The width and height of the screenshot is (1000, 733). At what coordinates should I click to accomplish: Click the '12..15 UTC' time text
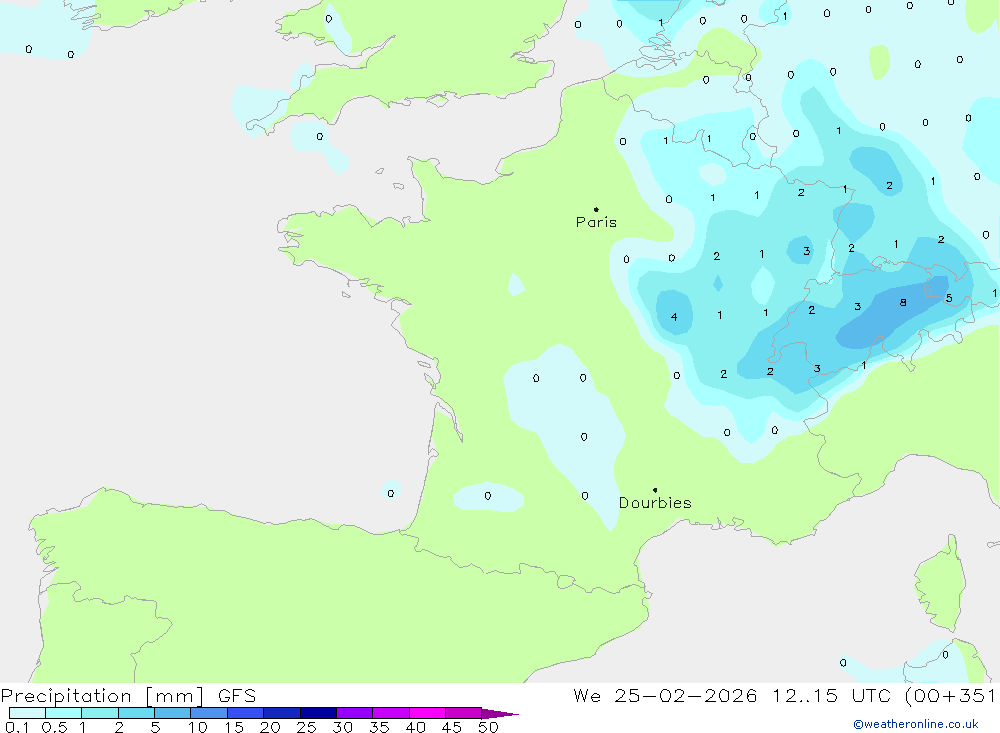(x=831, y=695)
